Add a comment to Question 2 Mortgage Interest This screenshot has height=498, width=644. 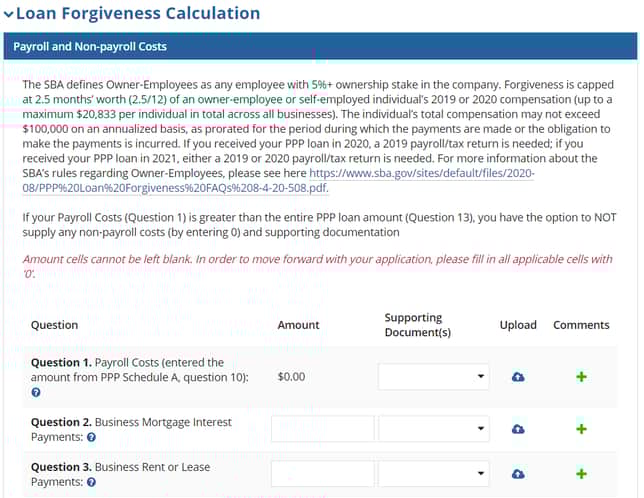coord(581,429)
